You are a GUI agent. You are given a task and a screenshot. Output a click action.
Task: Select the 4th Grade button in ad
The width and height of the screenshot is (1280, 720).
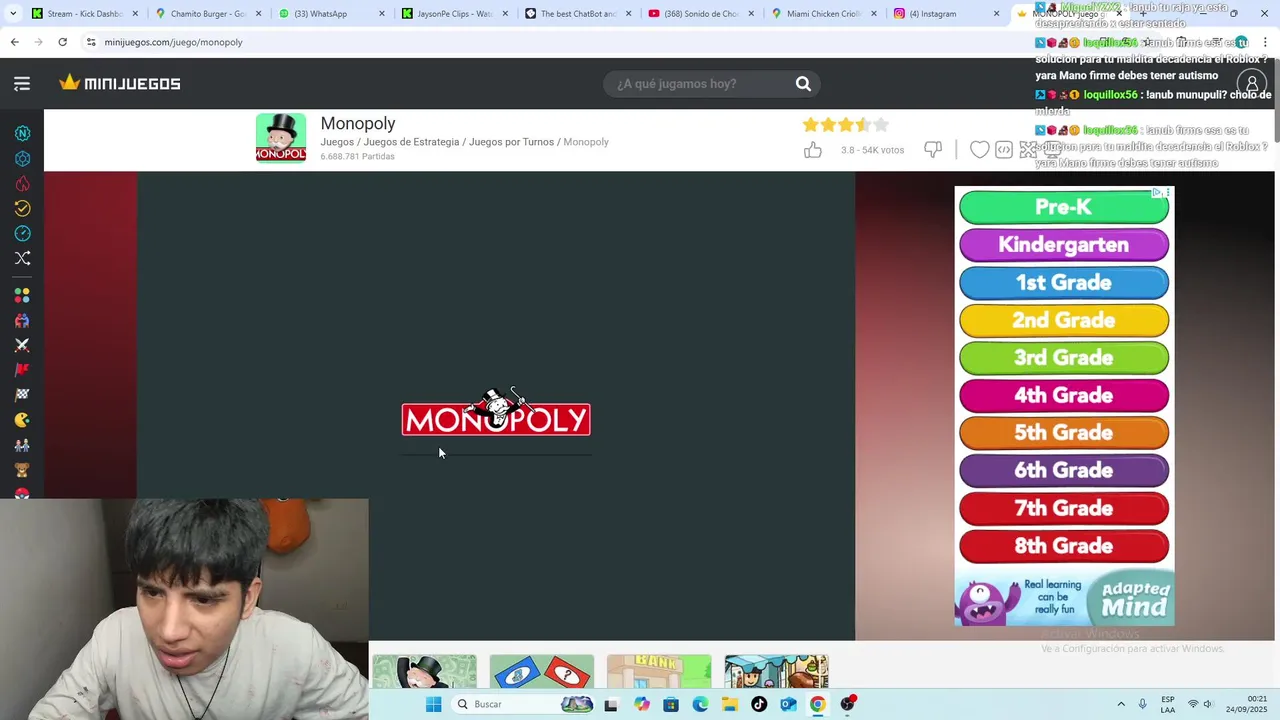click(1064, 396)
